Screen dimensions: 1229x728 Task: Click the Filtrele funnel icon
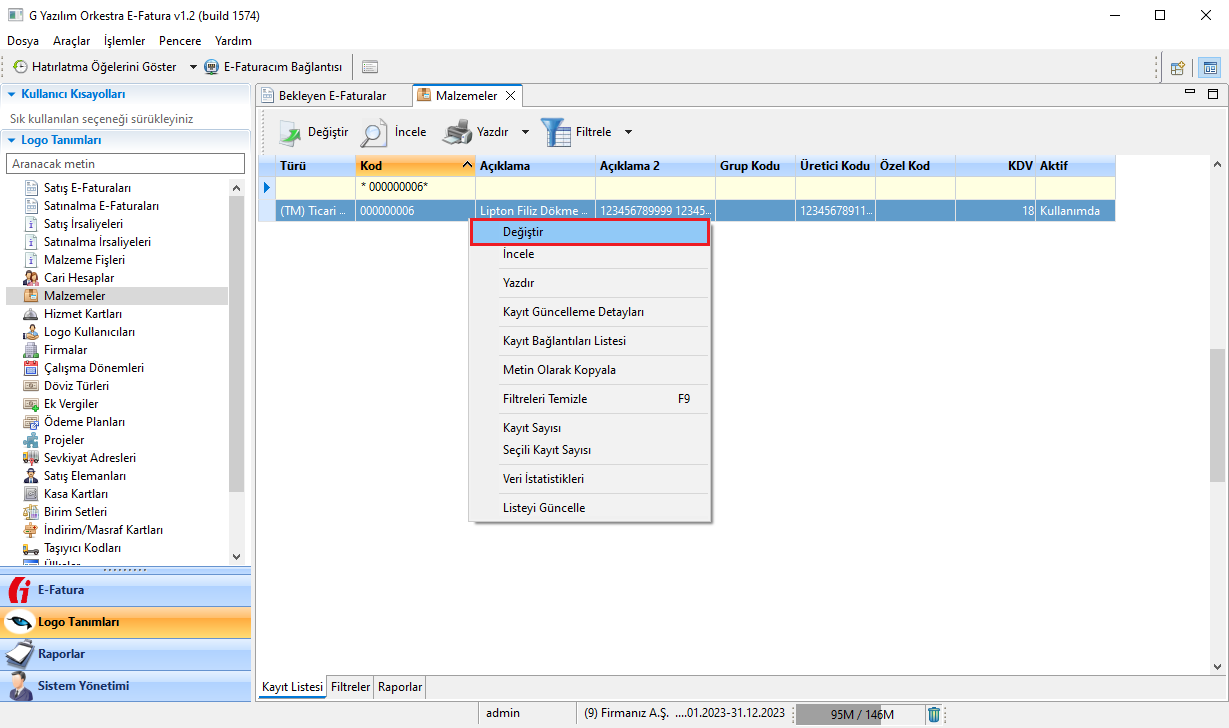click(557, 132)
